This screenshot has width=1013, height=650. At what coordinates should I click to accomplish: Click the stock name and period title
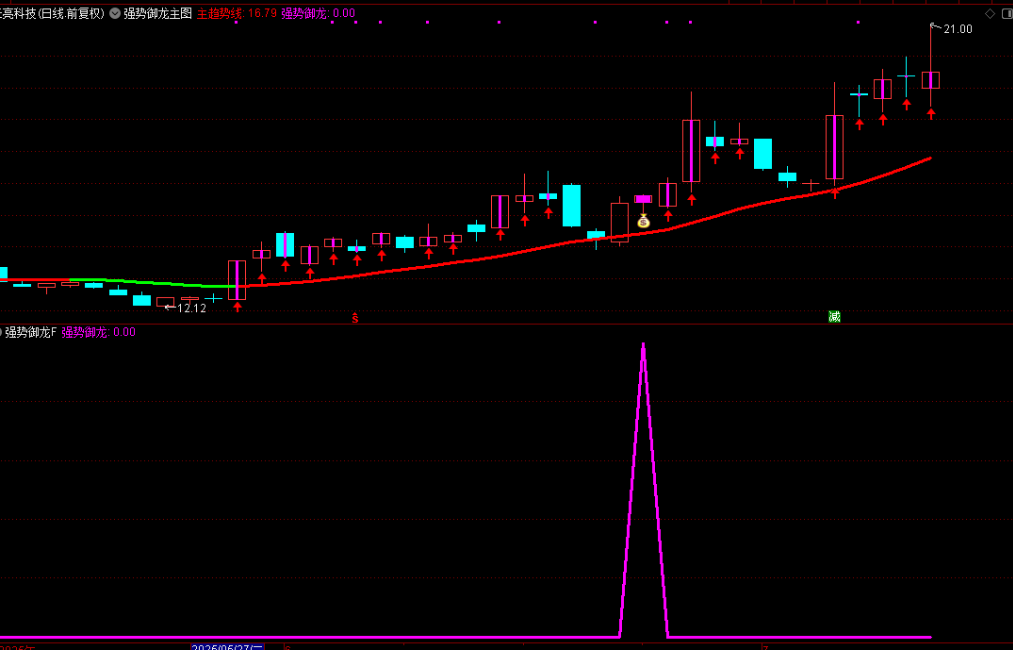click(52, 14)
